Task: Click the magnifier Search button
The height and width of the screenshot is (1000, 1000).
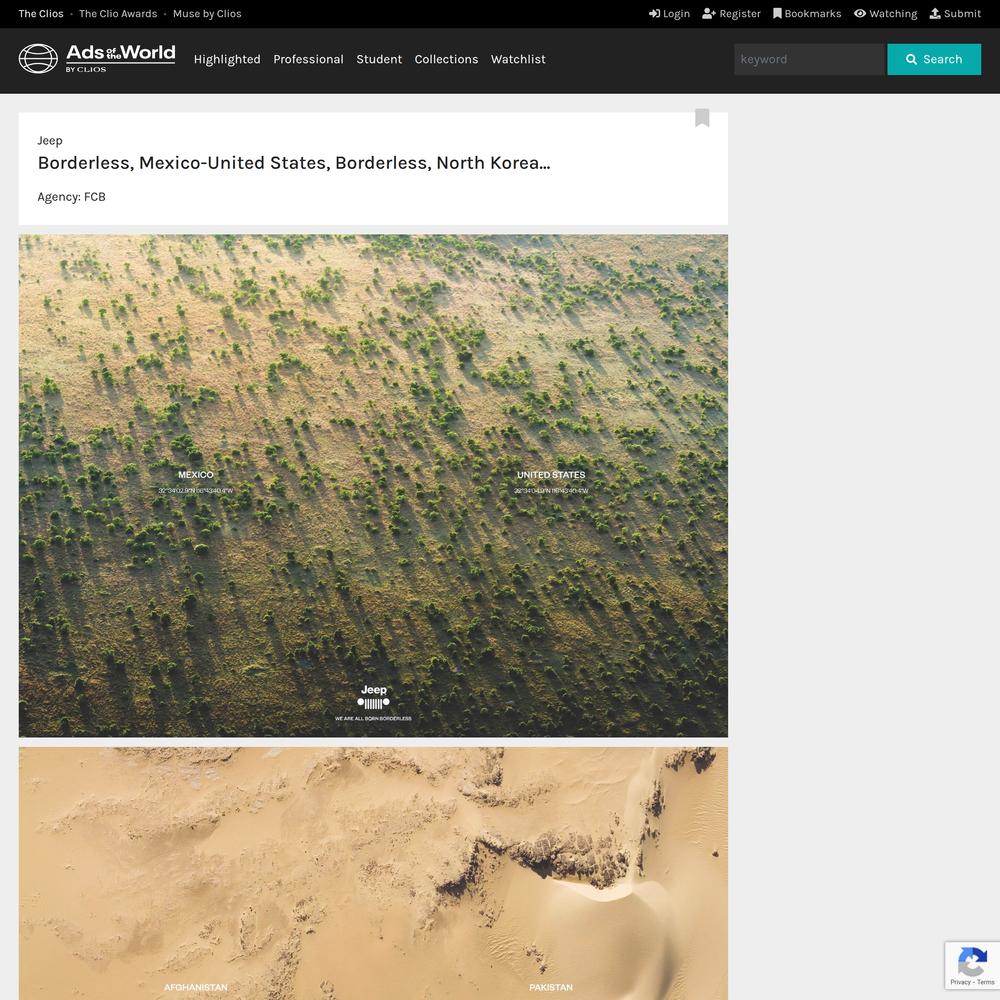Action: coord(934,59)
